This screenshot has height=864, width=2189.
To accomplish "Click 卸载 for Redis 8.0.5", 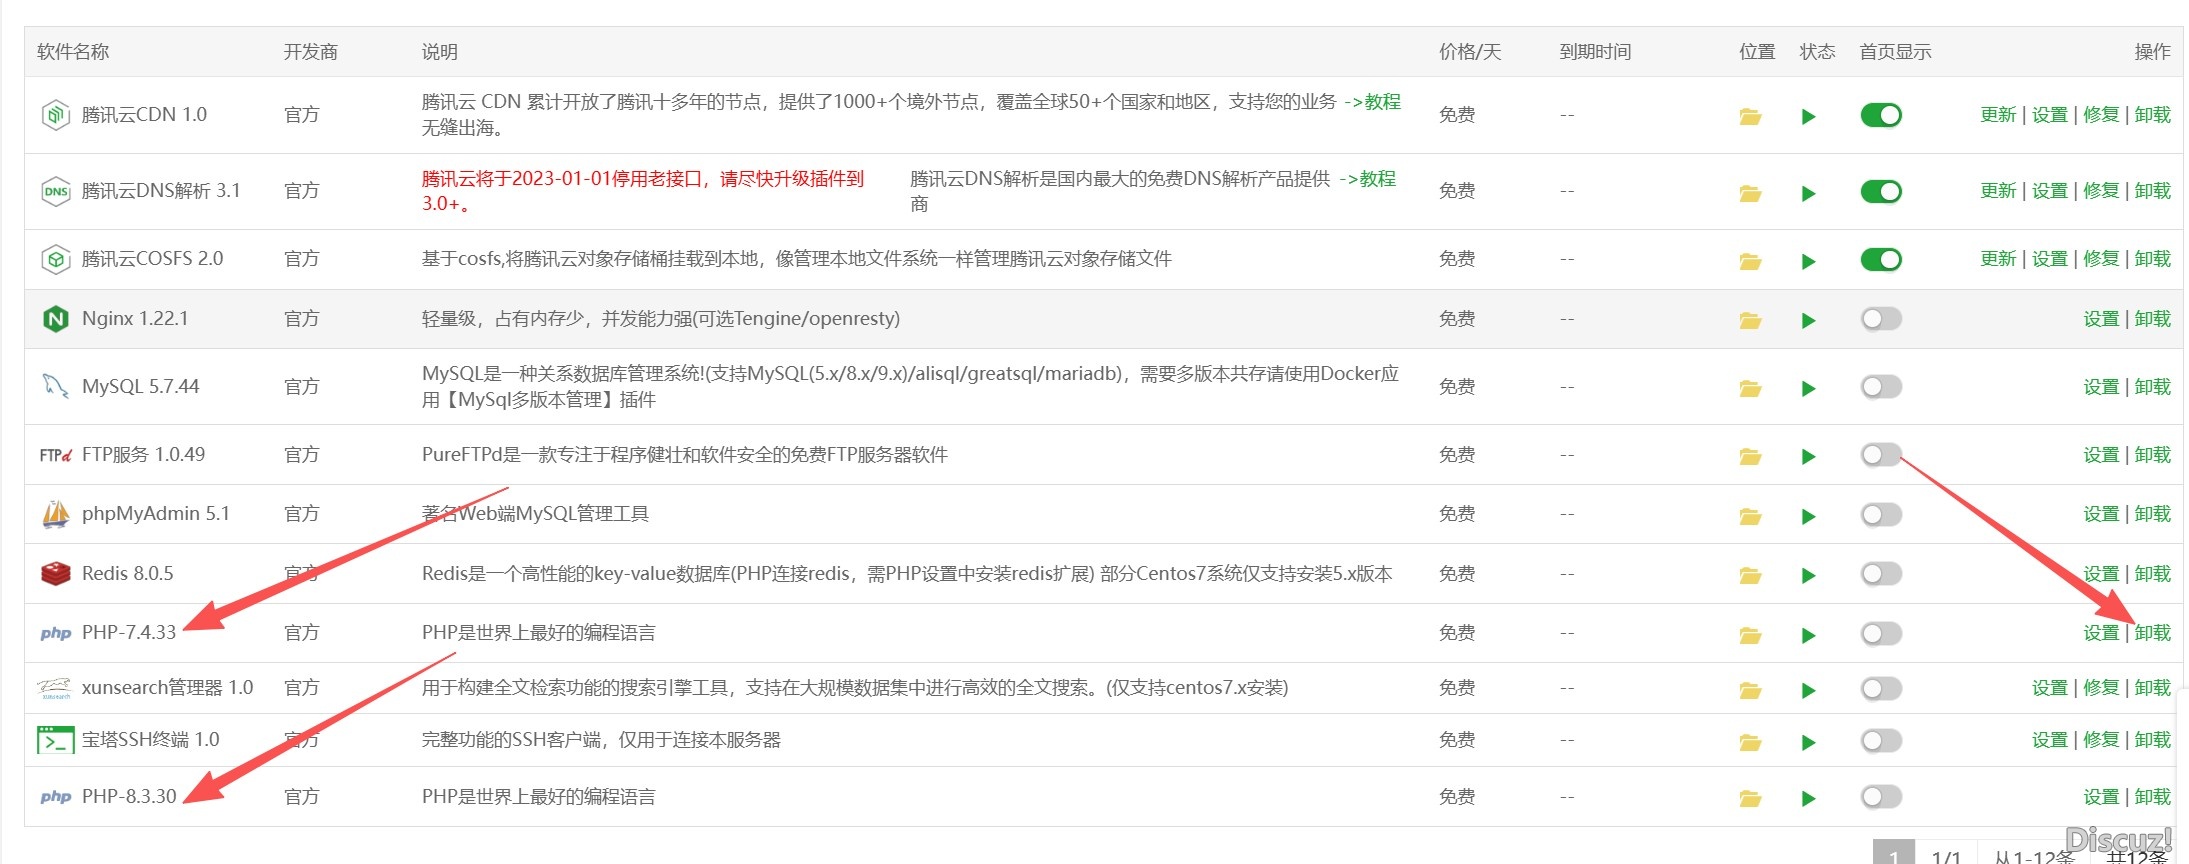I will pyautogui.click(x=2153, y=574).
